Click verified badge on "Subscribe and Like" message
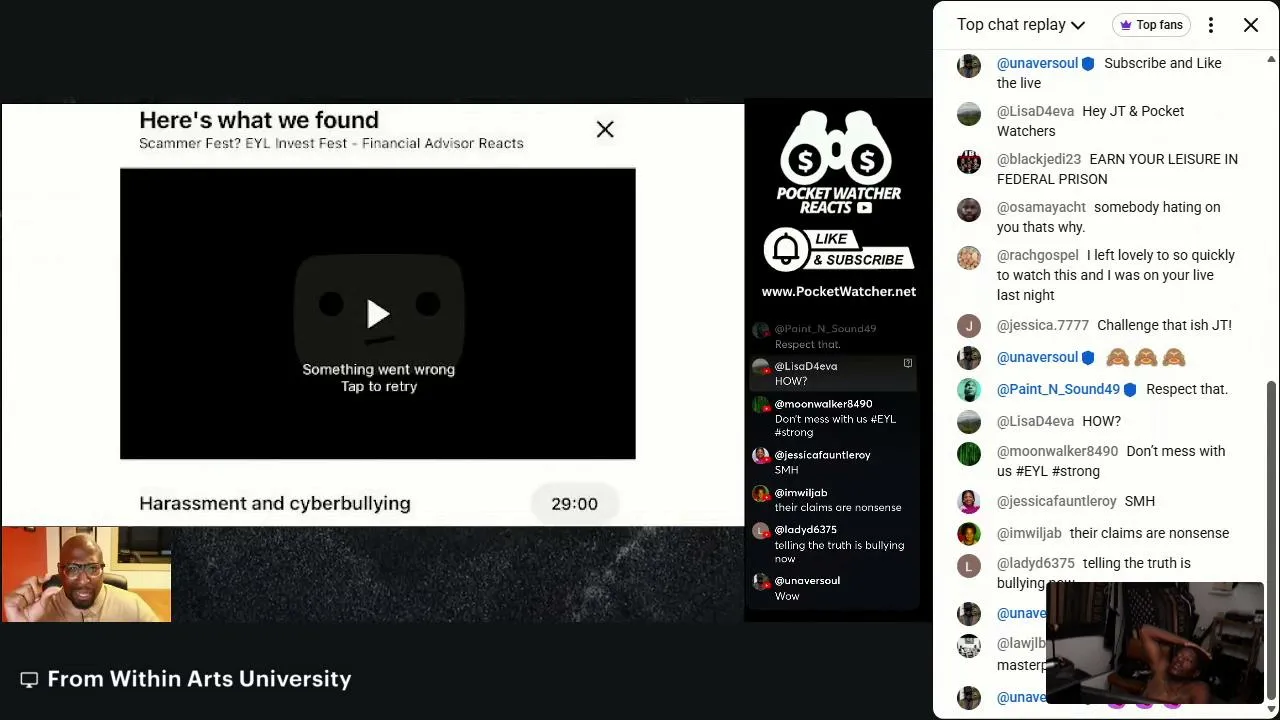The width and height of the screenshot is (1280, 720). click(1088, 63)
